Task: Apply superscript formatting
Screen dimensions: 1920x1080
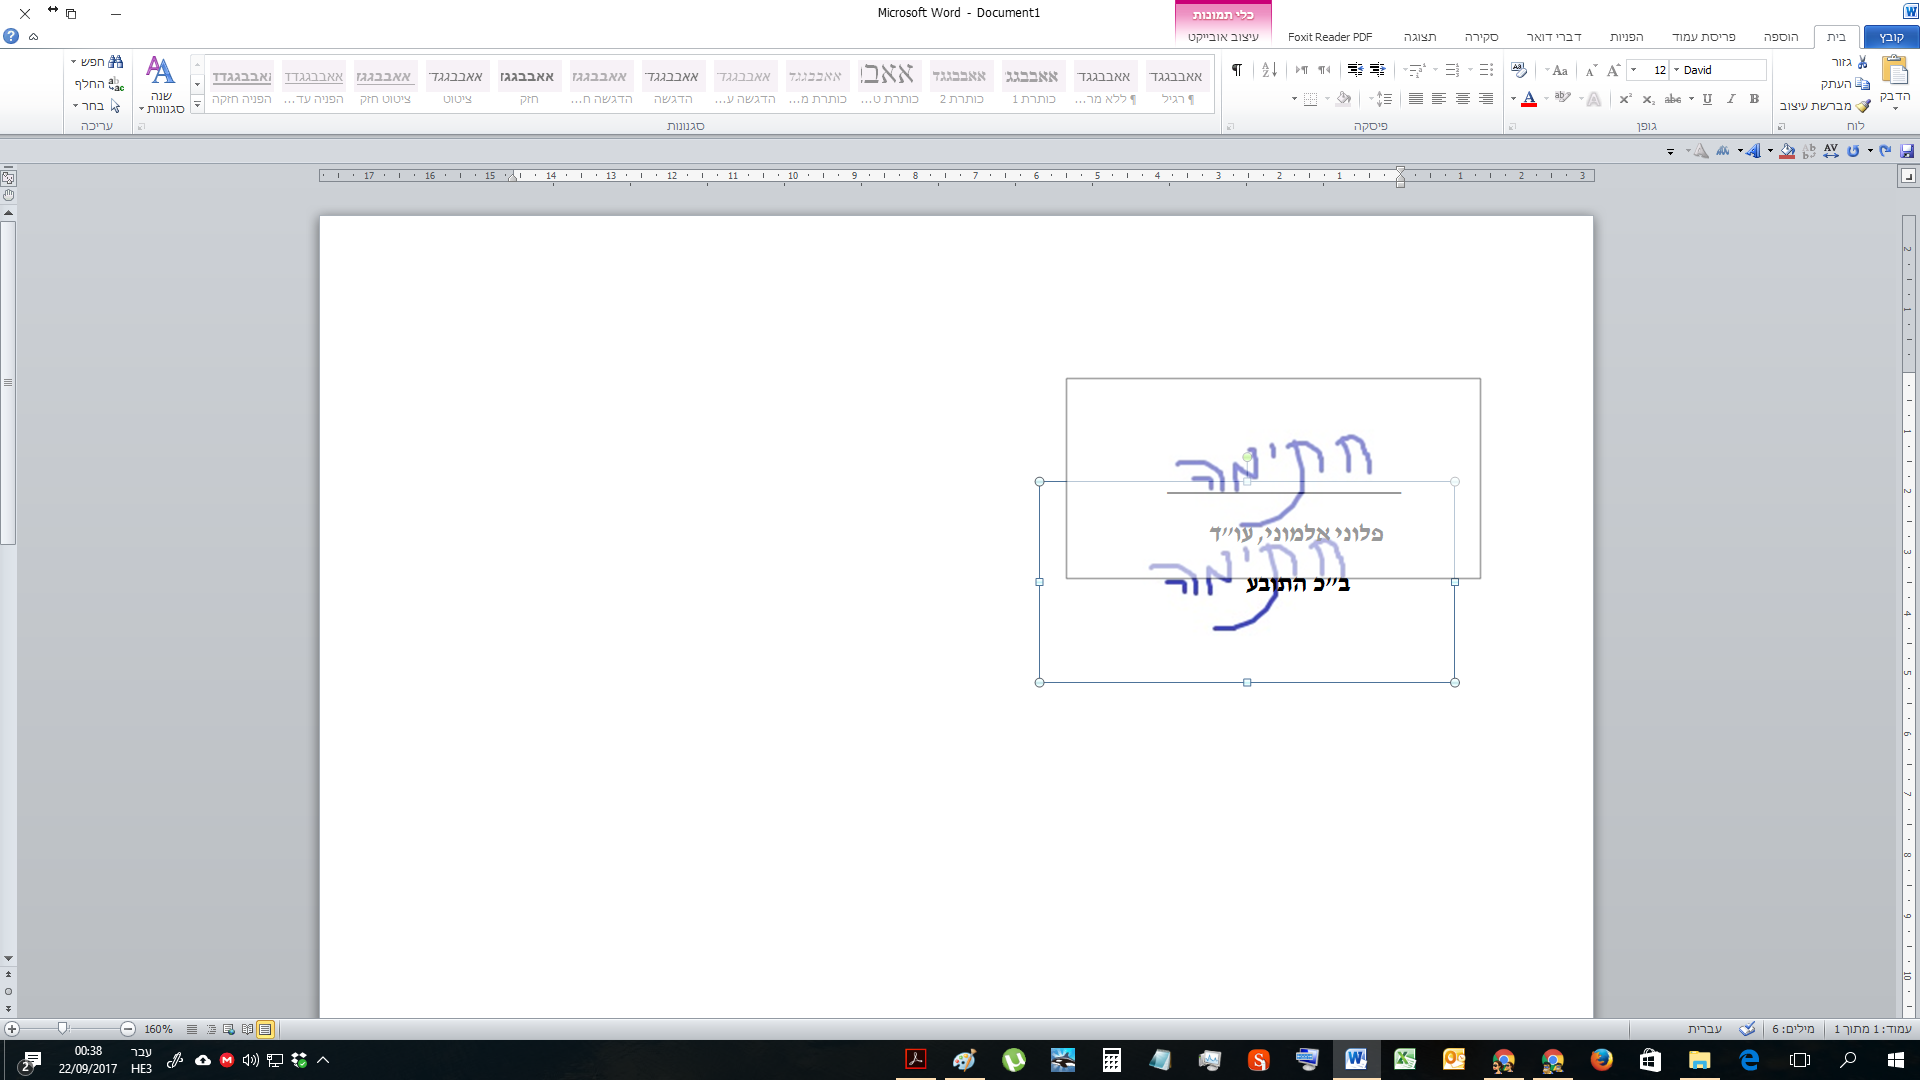Action: 1625,99
